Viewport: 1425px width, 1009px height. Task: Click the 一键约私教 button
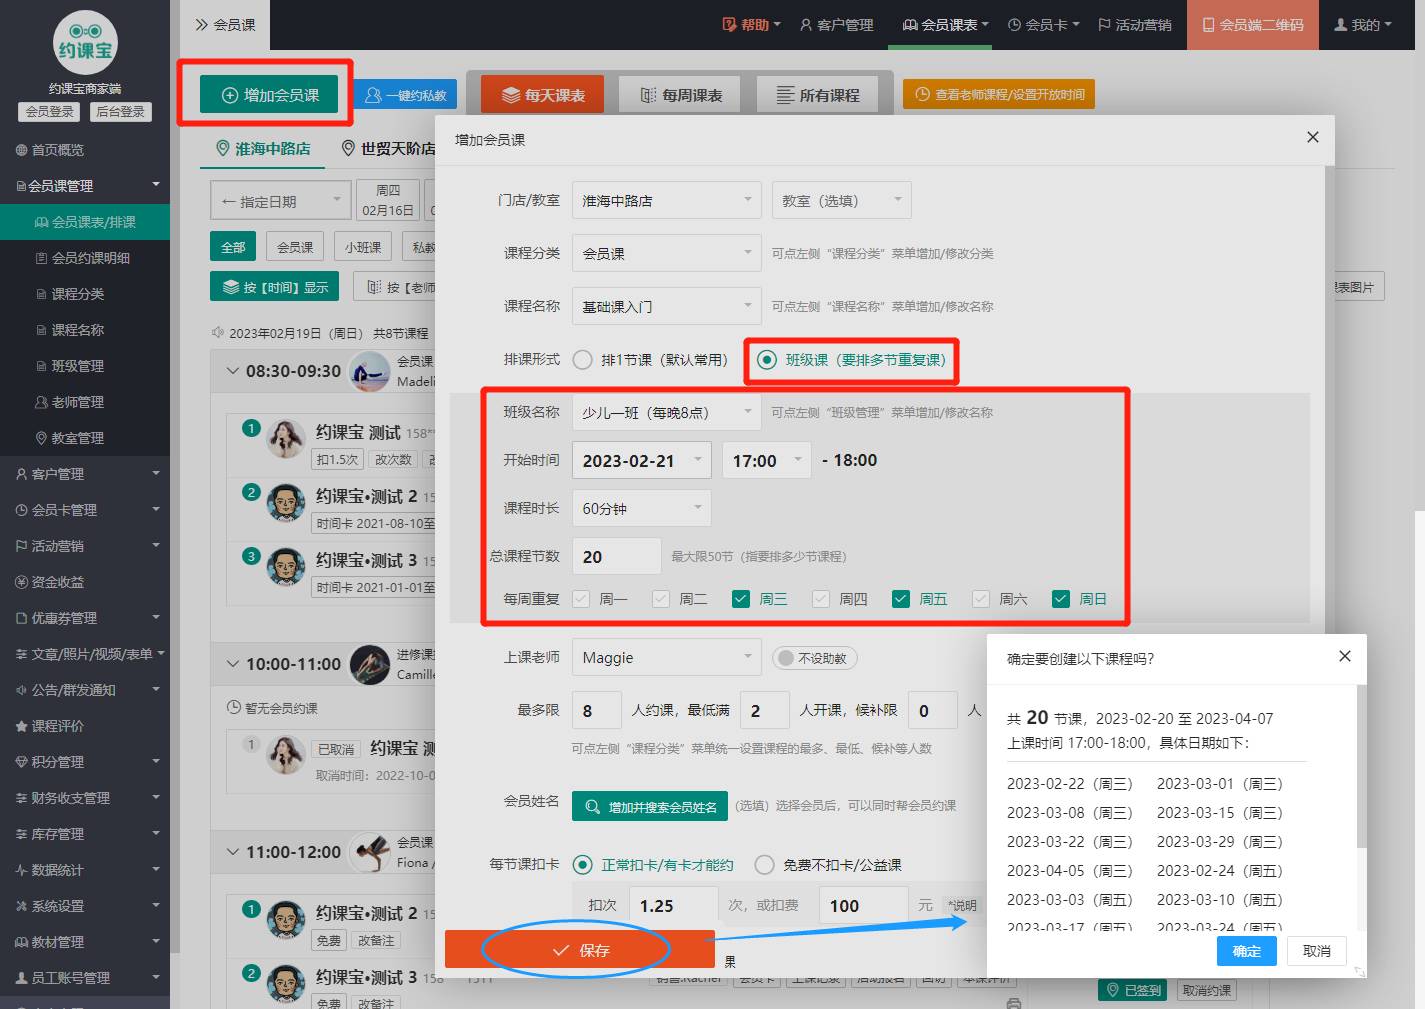[x=405, y=95]
